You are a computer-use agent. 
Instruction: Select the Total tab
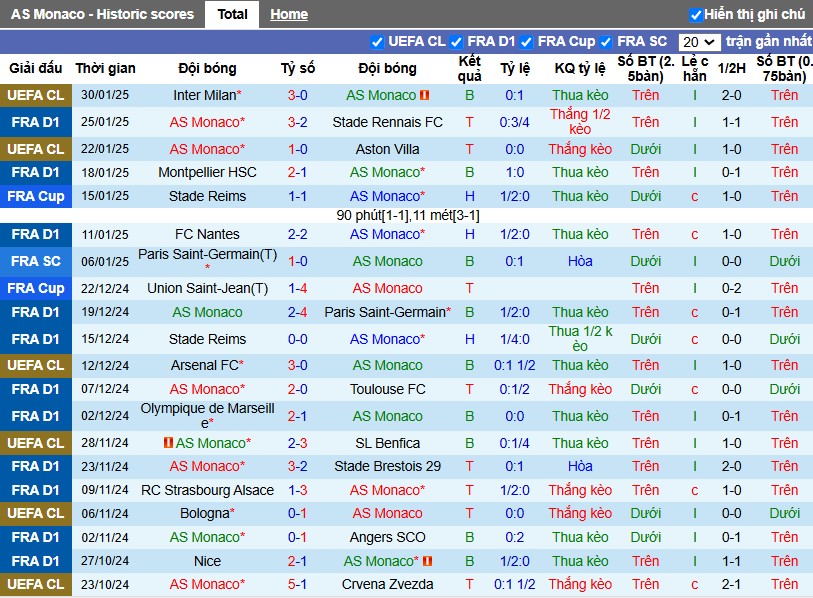232,15
